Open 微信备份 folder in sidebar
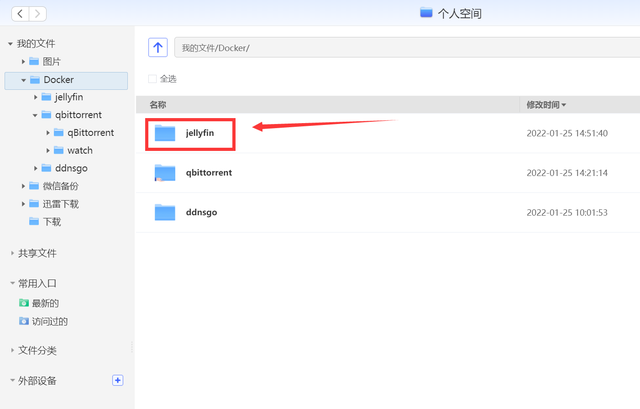 (53, 186)
